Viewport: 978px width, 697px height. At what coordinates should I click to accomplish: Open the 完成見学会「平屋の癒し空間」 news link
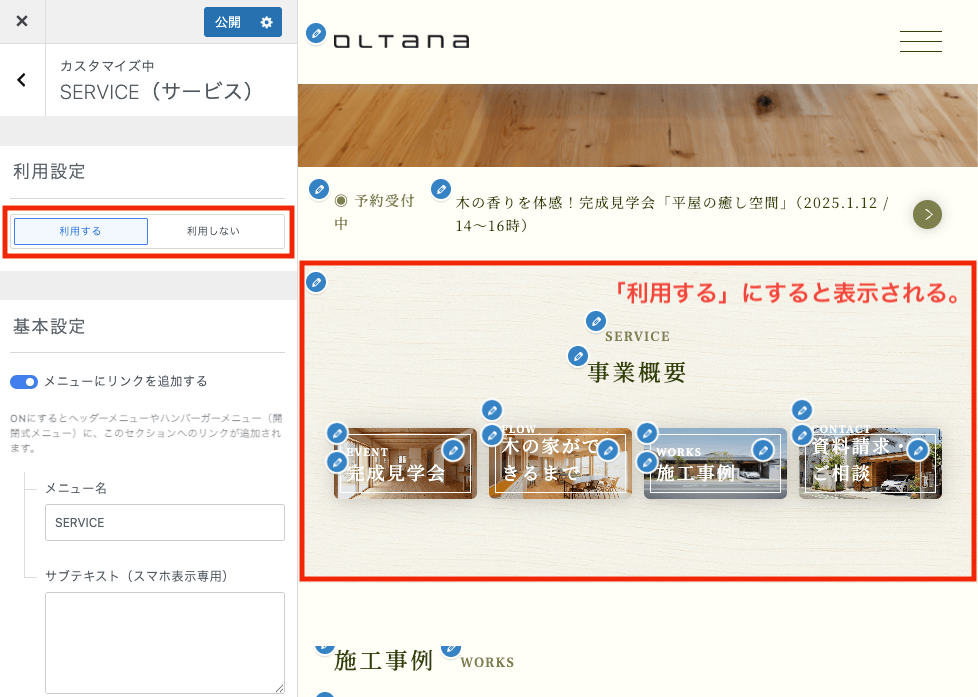click(x=672, y=214)
